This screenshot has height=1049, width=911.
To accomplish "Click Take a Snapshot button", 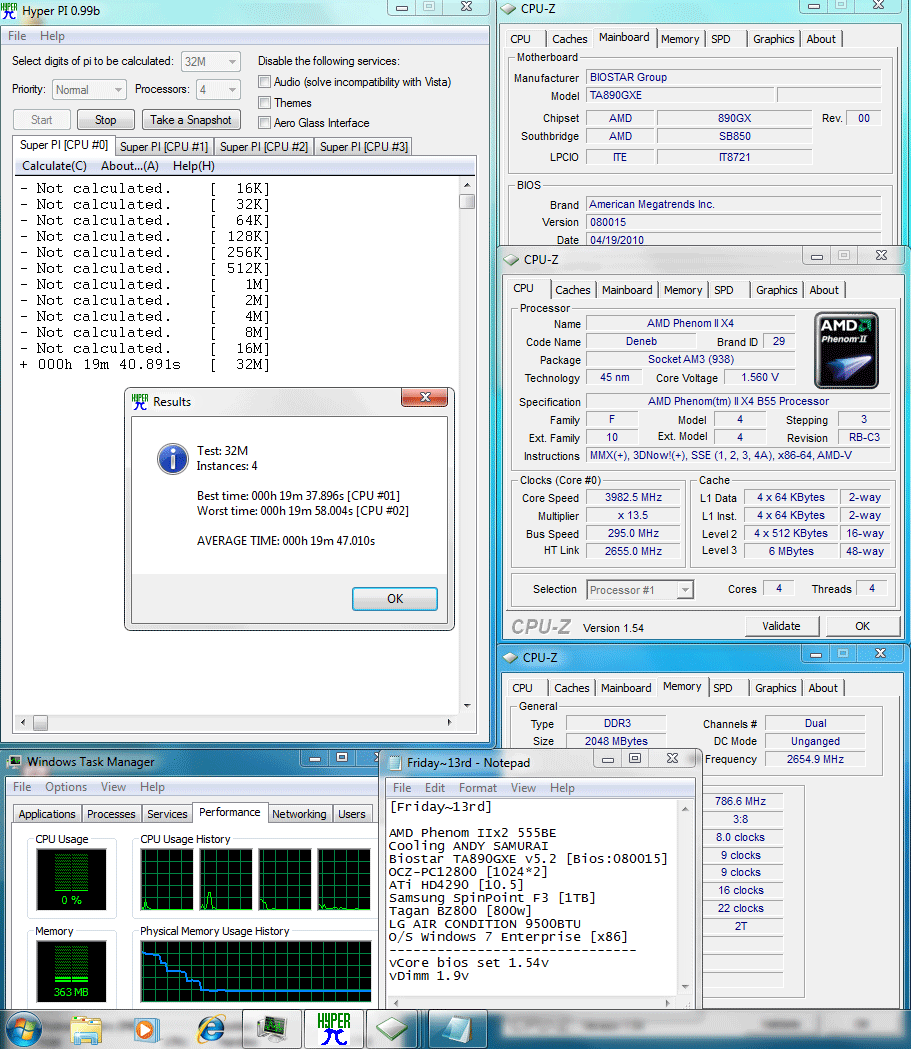I will click(x=191, y=120).
